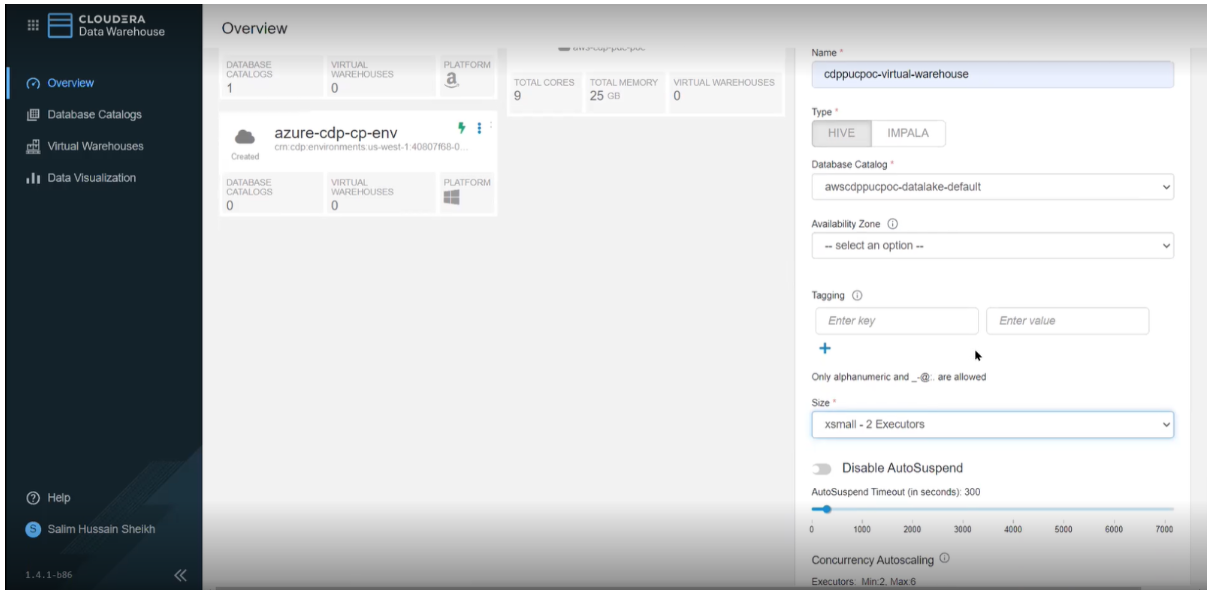Image resolution: width=1212 pixels, height=596 pixels.
Task: Click Created status under azure cloud icon
Action: pyautogui.click(x=245, y=156)
